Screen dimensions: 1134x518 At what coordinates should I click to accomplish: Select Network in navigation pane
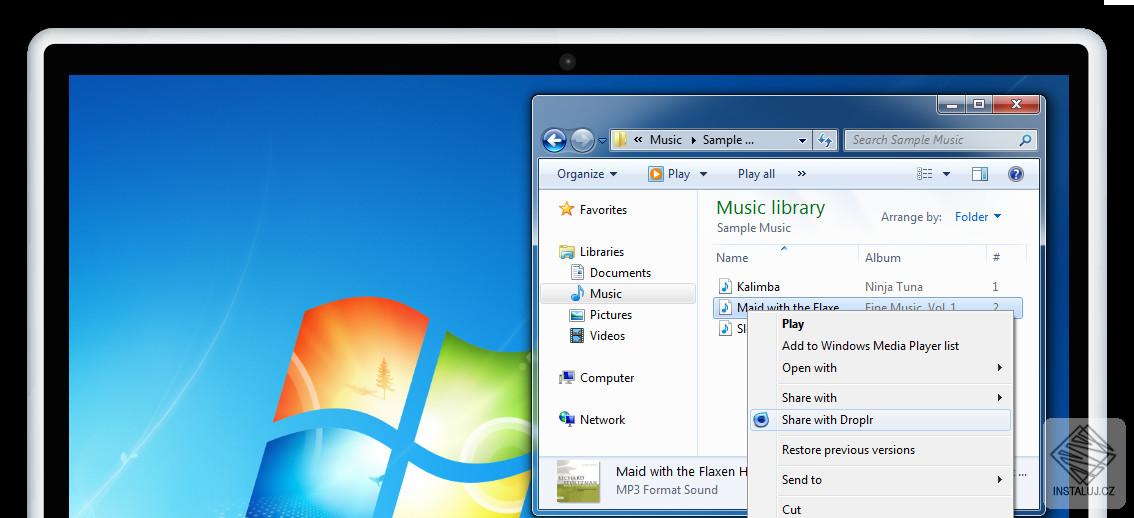(602, 420)
